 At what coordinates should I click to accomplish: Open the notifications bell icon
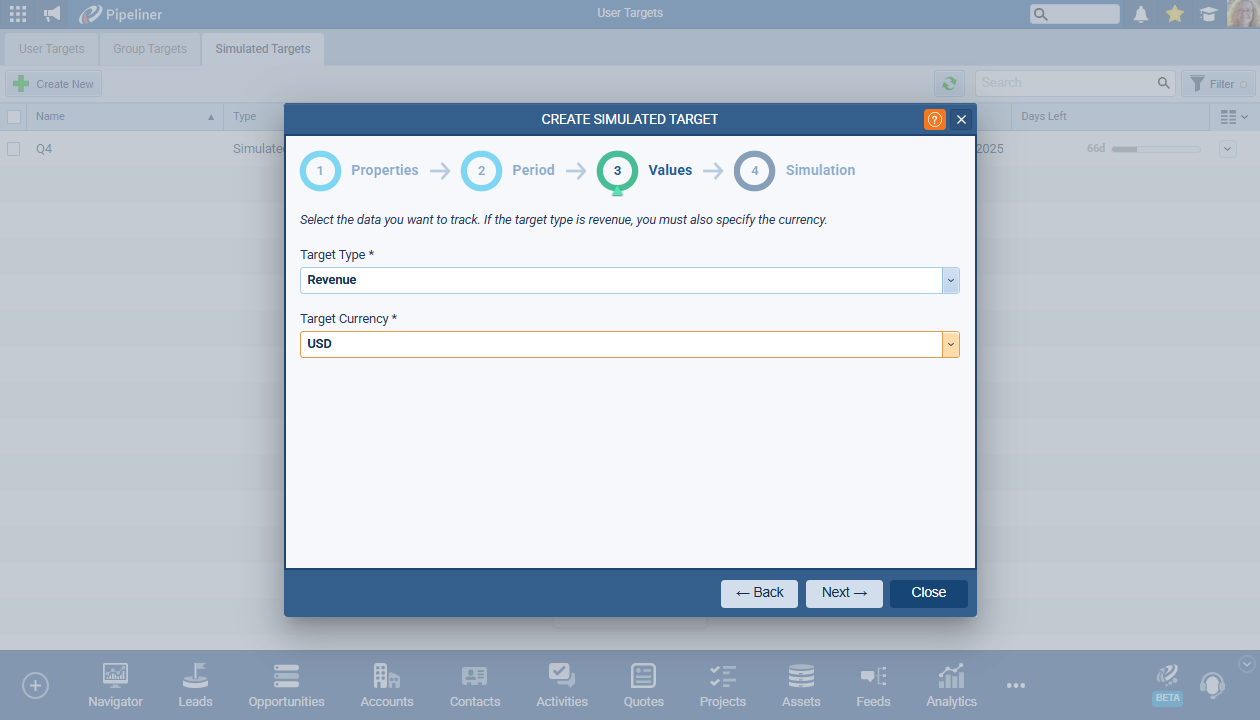tap(1140, 14)
